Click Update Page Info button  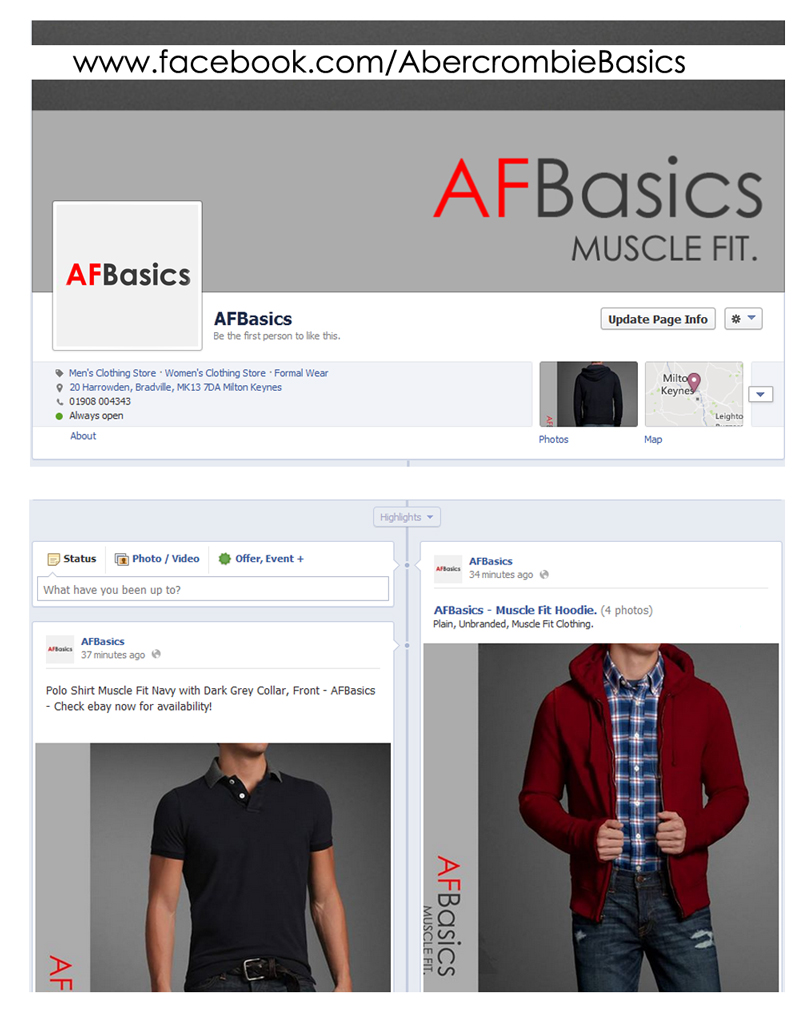658,319
